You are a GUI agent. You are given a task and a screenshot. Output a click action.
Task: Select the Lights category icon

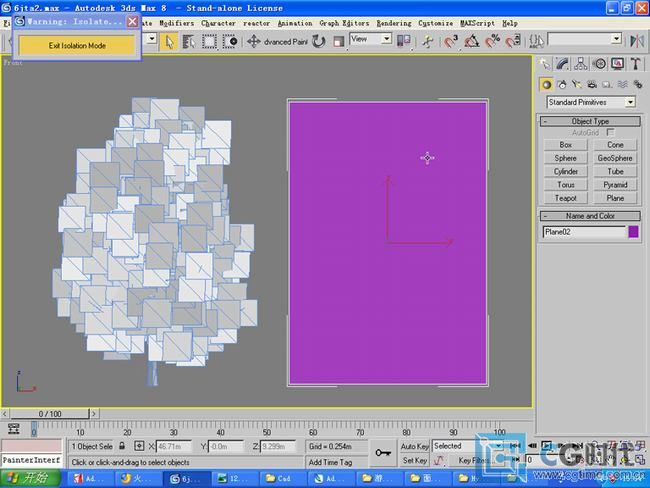(577, 85)
